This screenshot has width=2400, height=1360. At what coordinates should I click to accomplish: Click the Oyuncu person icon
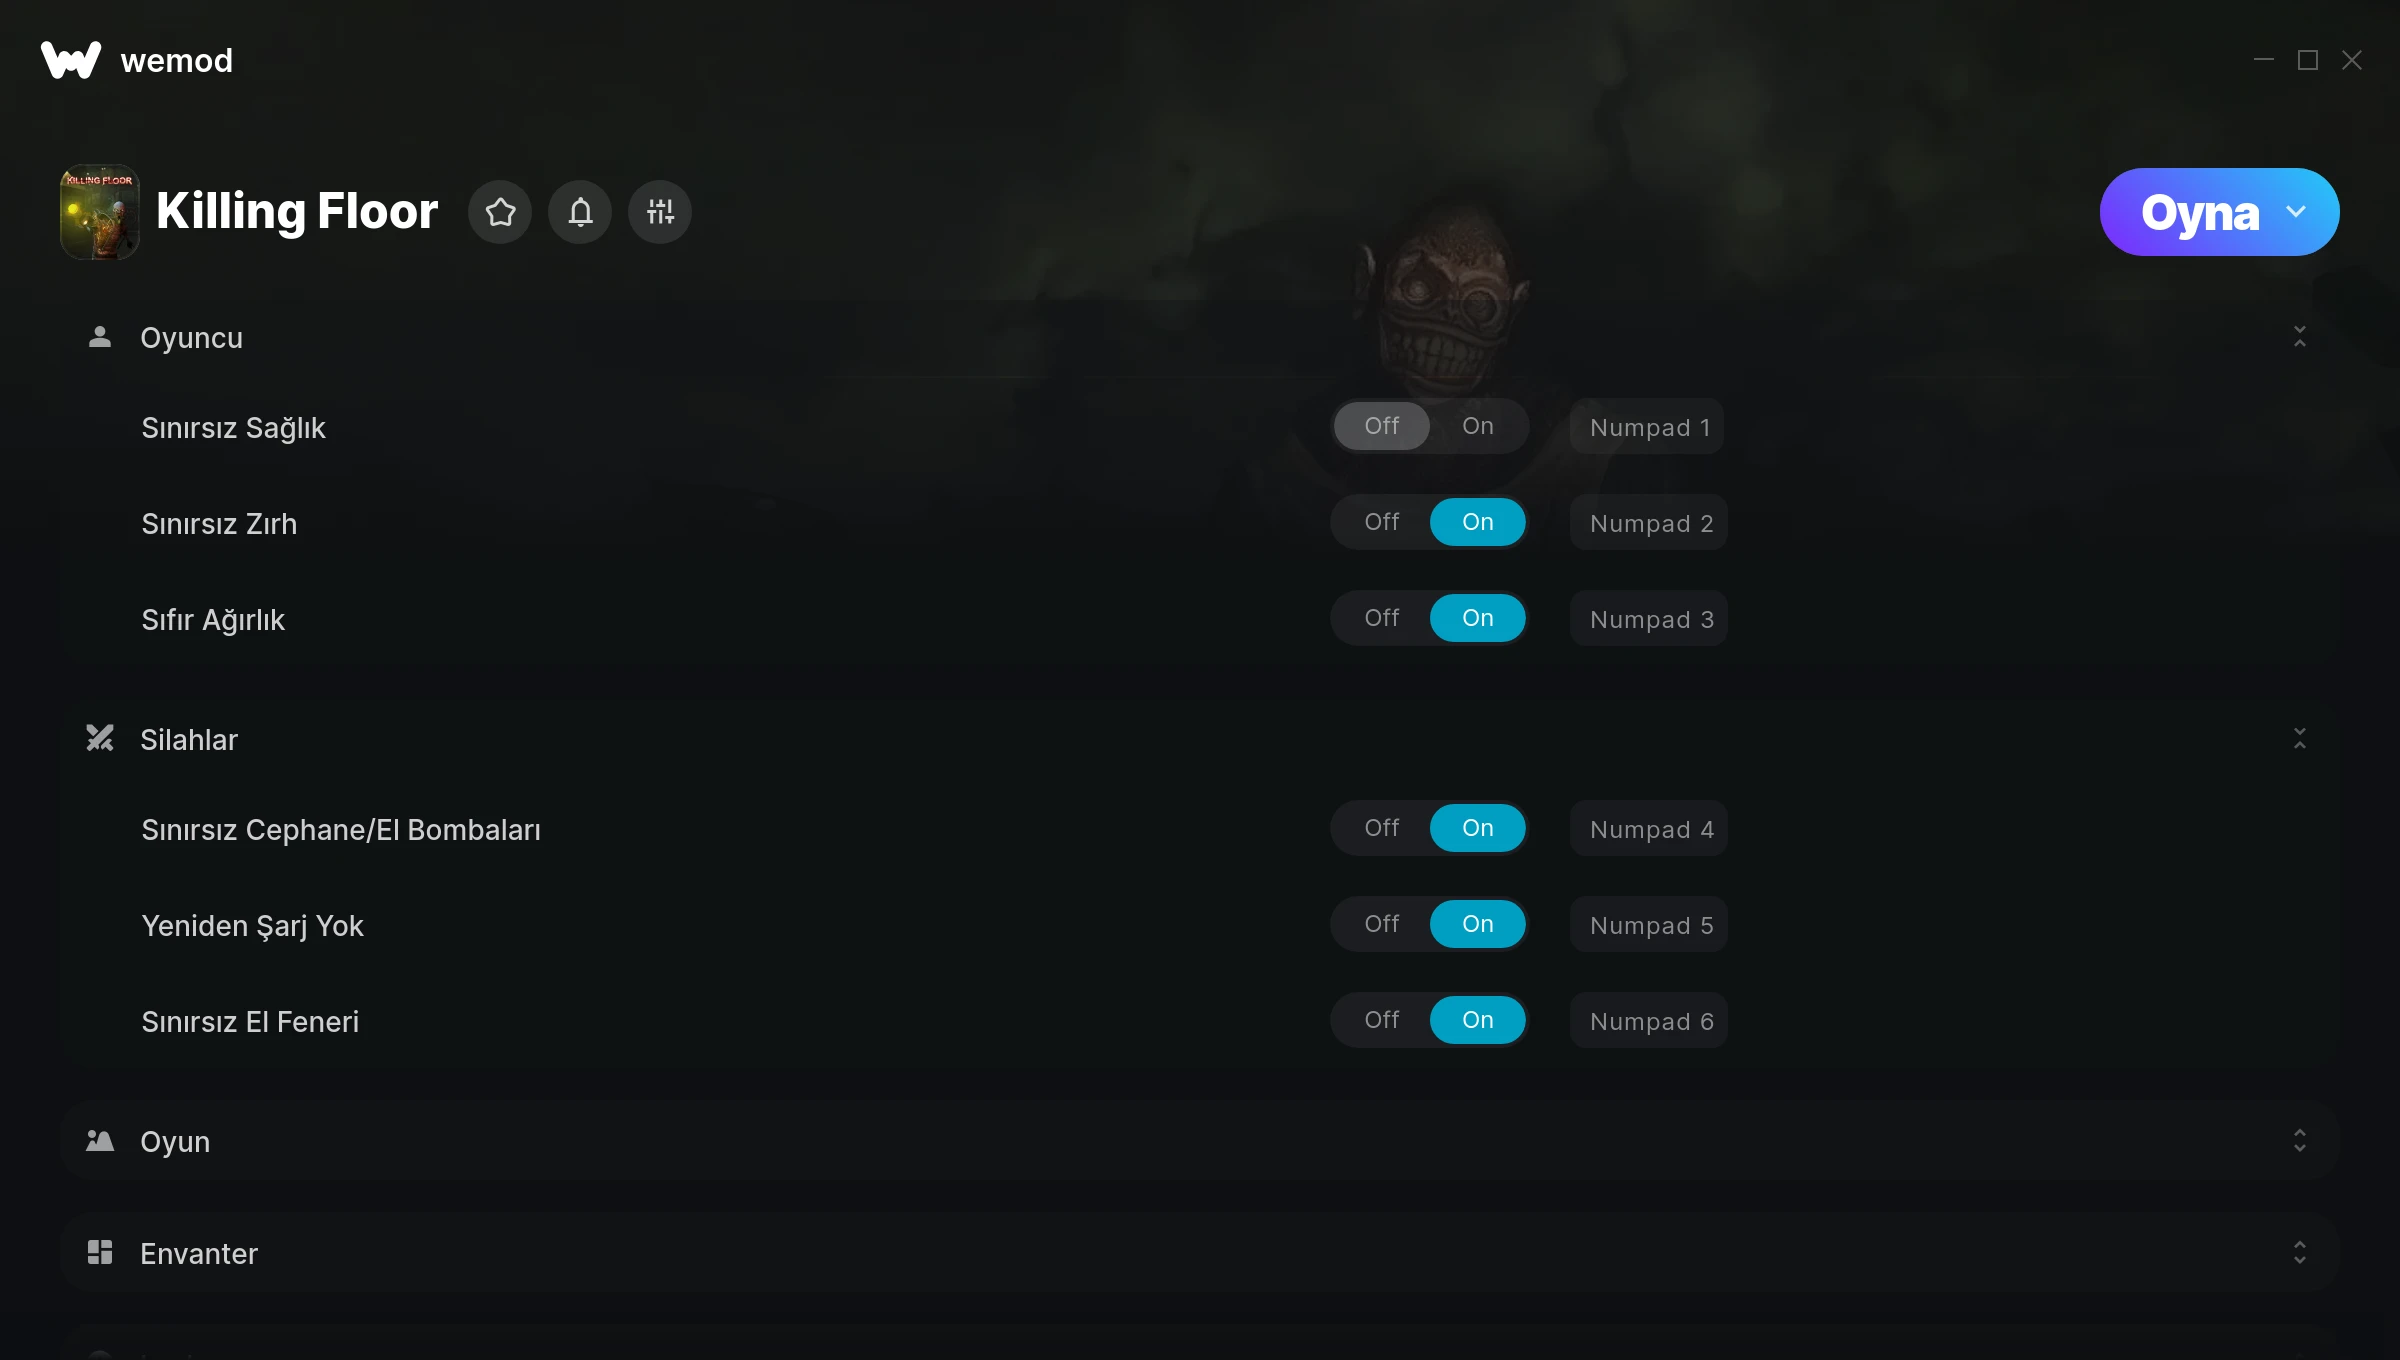[x=100, y=337]
